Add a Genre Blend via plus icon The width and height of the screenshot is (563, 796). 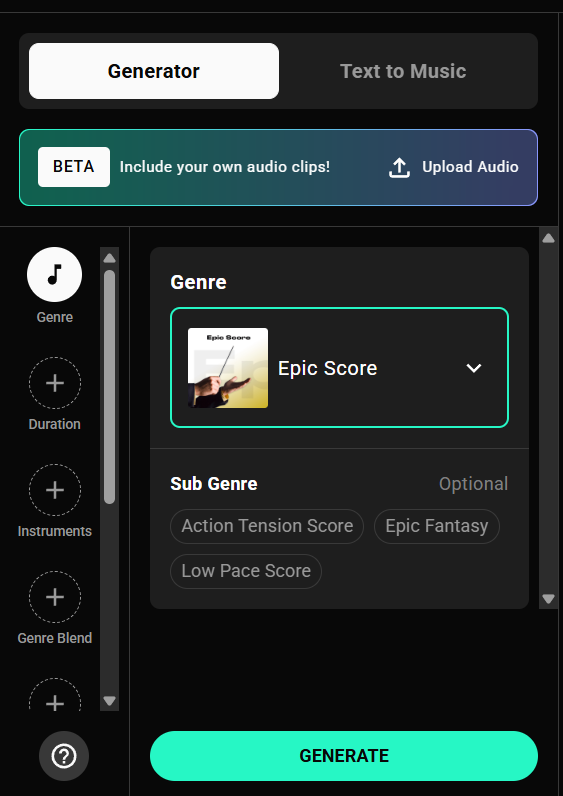[x=54, y=597]
